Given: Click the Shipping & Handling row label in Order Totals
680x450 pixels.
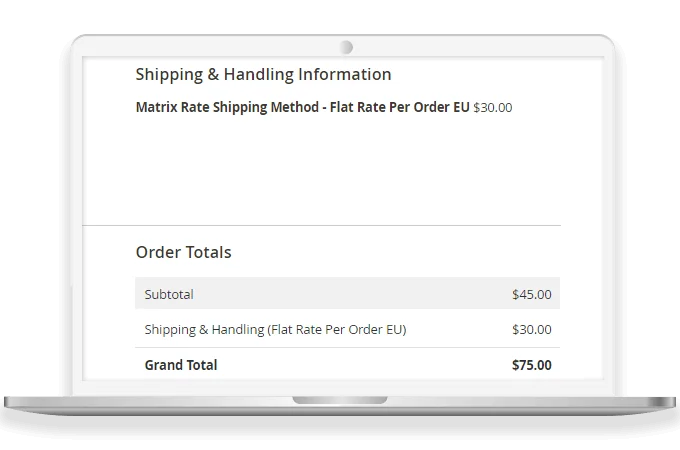Looking at the screenshot, I should click(275, 329).
